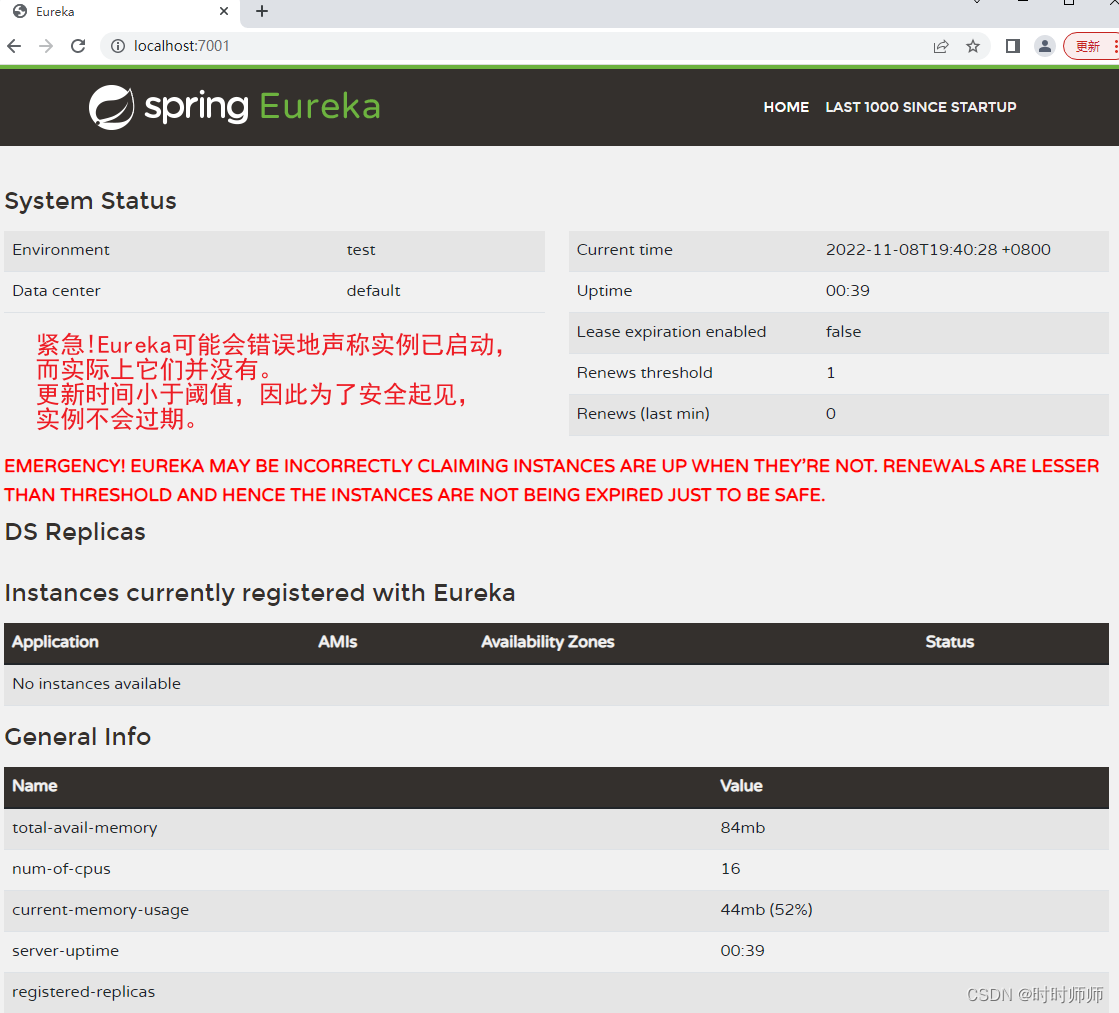Select the Data center value 'default'
The width and height of the screenshot is (1119, 1013).
point(373,291)
